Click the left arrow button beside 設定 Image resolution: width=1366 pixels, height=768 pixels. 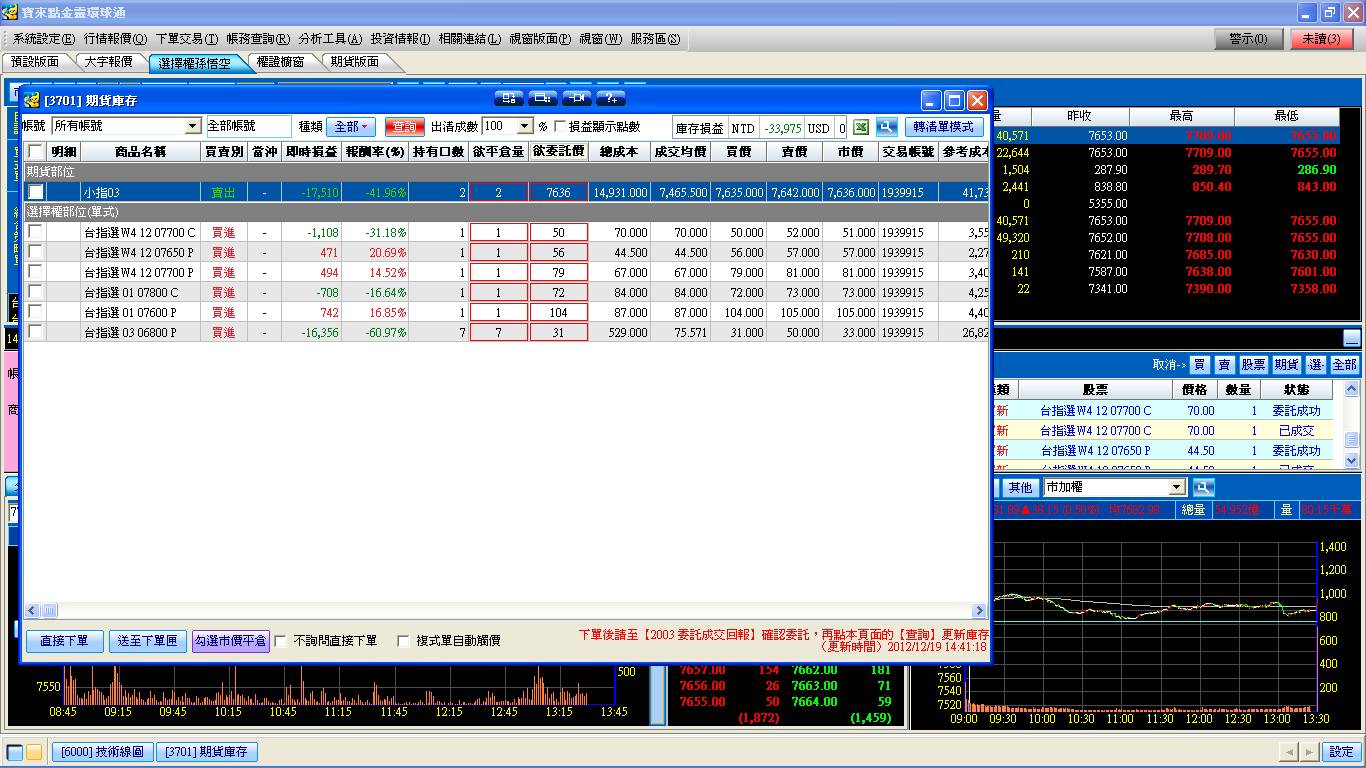click(x=1291, y=752)
